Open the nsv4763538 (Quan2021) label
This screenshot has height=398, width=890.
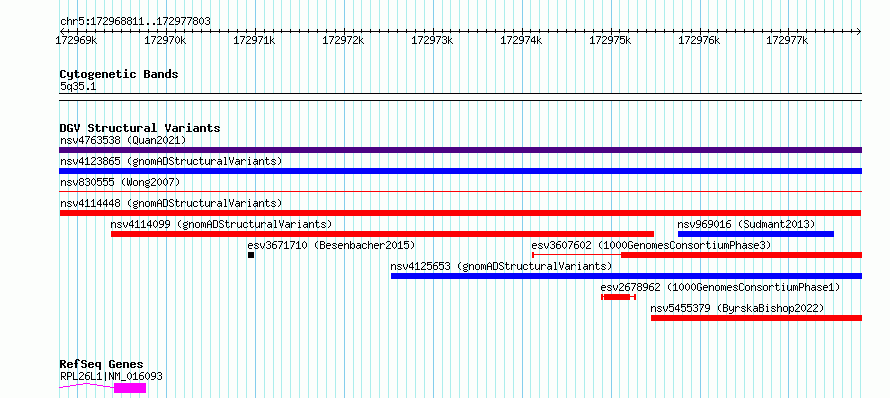pyautogui.click(x=123, y=140)
